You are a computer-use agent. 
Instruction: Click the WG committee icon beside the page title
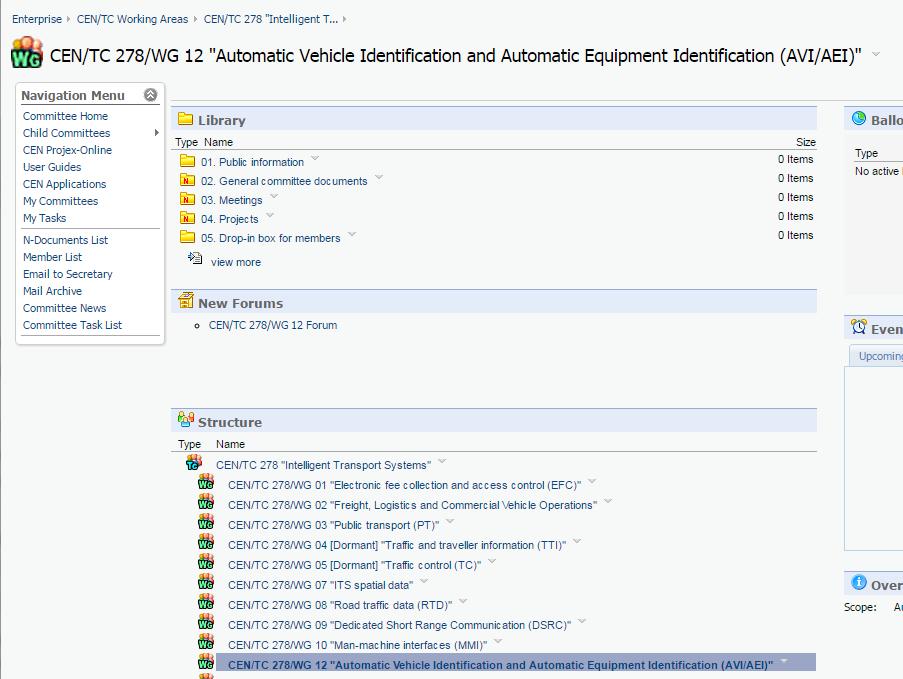(26, 52)
